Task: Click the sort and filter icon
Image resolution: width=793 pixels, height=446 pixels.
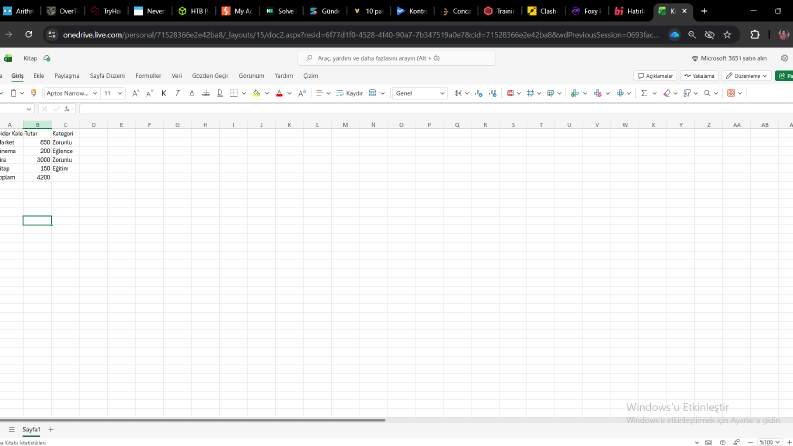Action: pos(687,93)
